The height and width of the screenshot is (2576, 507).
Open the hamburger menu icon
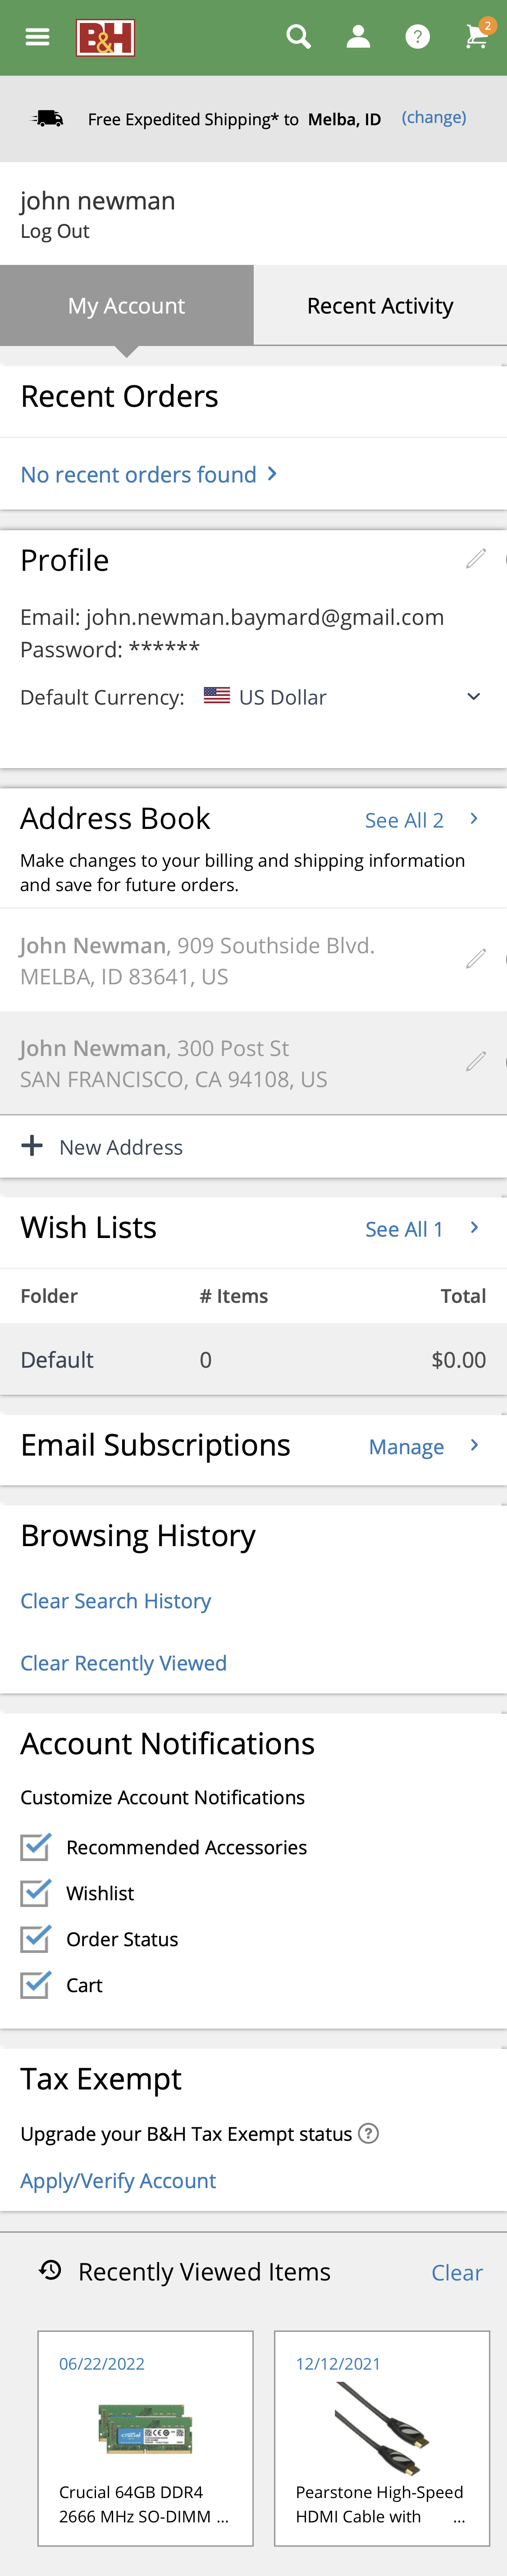pos(37,37)
